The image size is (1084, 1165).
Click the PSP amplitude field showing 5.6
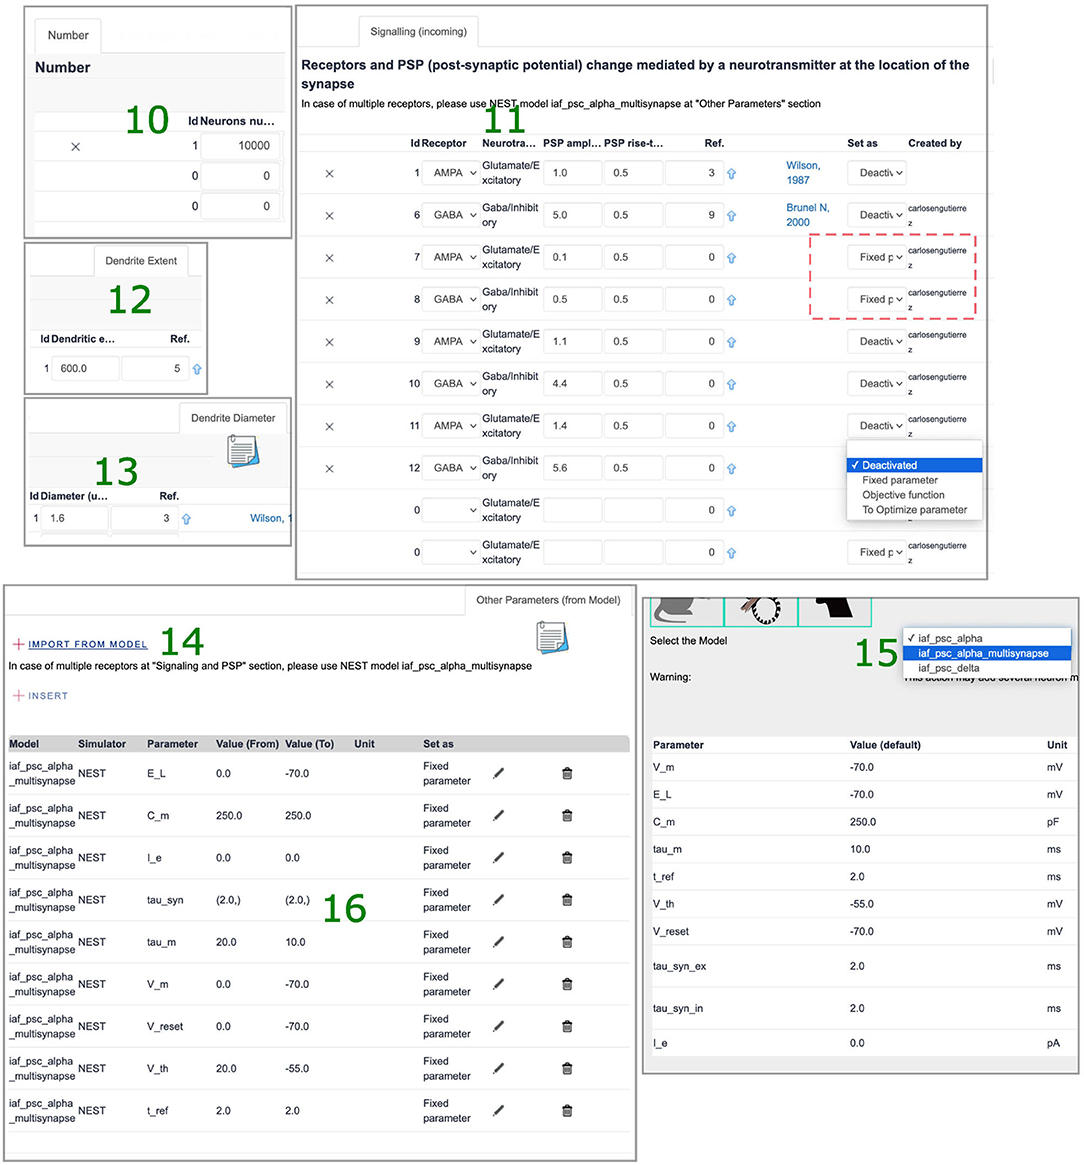[572, 468]
